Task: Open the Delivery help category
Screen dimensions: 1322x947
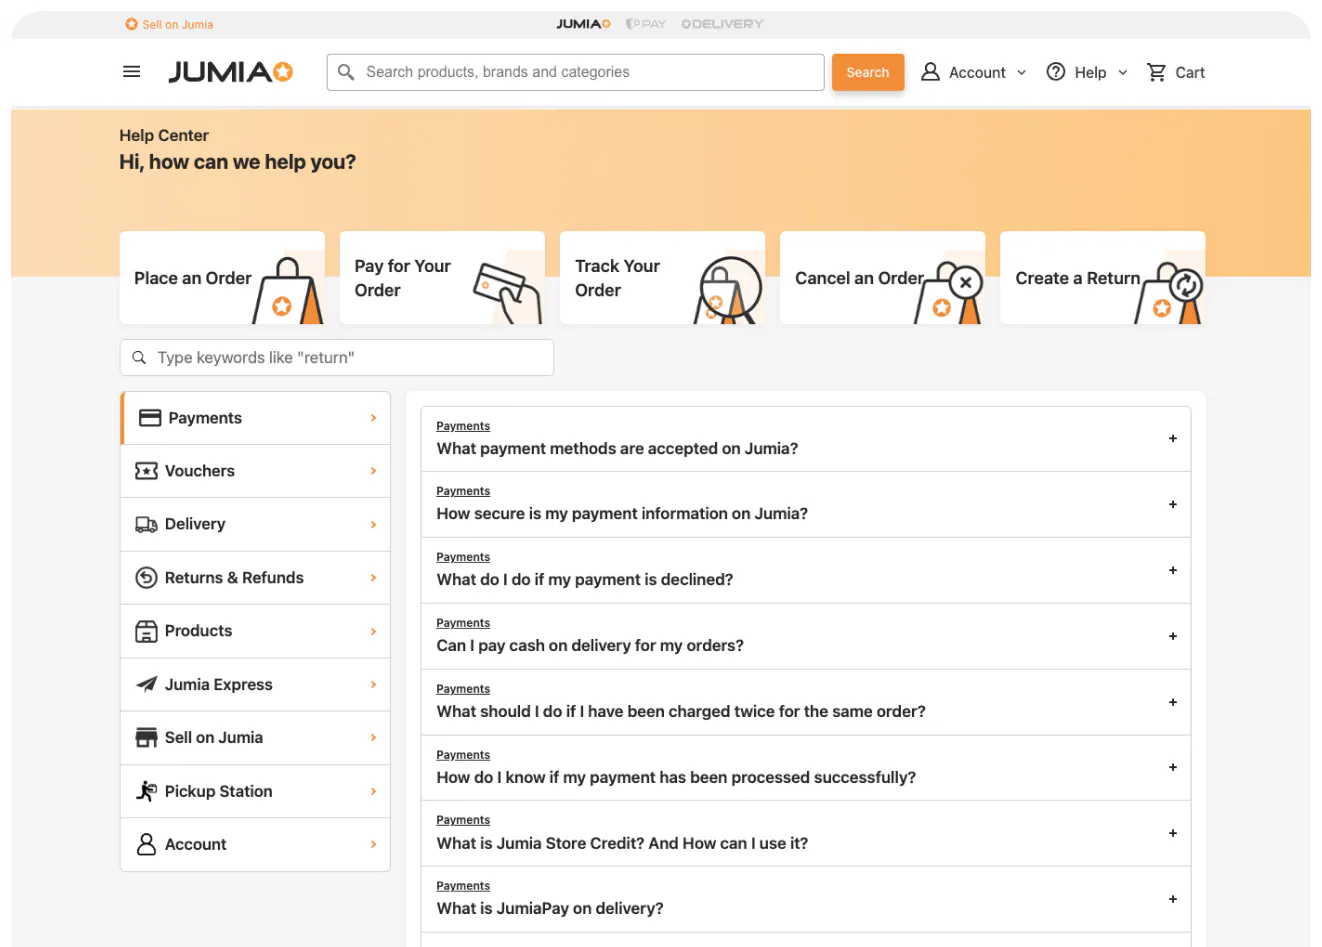Action: click(255, 524)
